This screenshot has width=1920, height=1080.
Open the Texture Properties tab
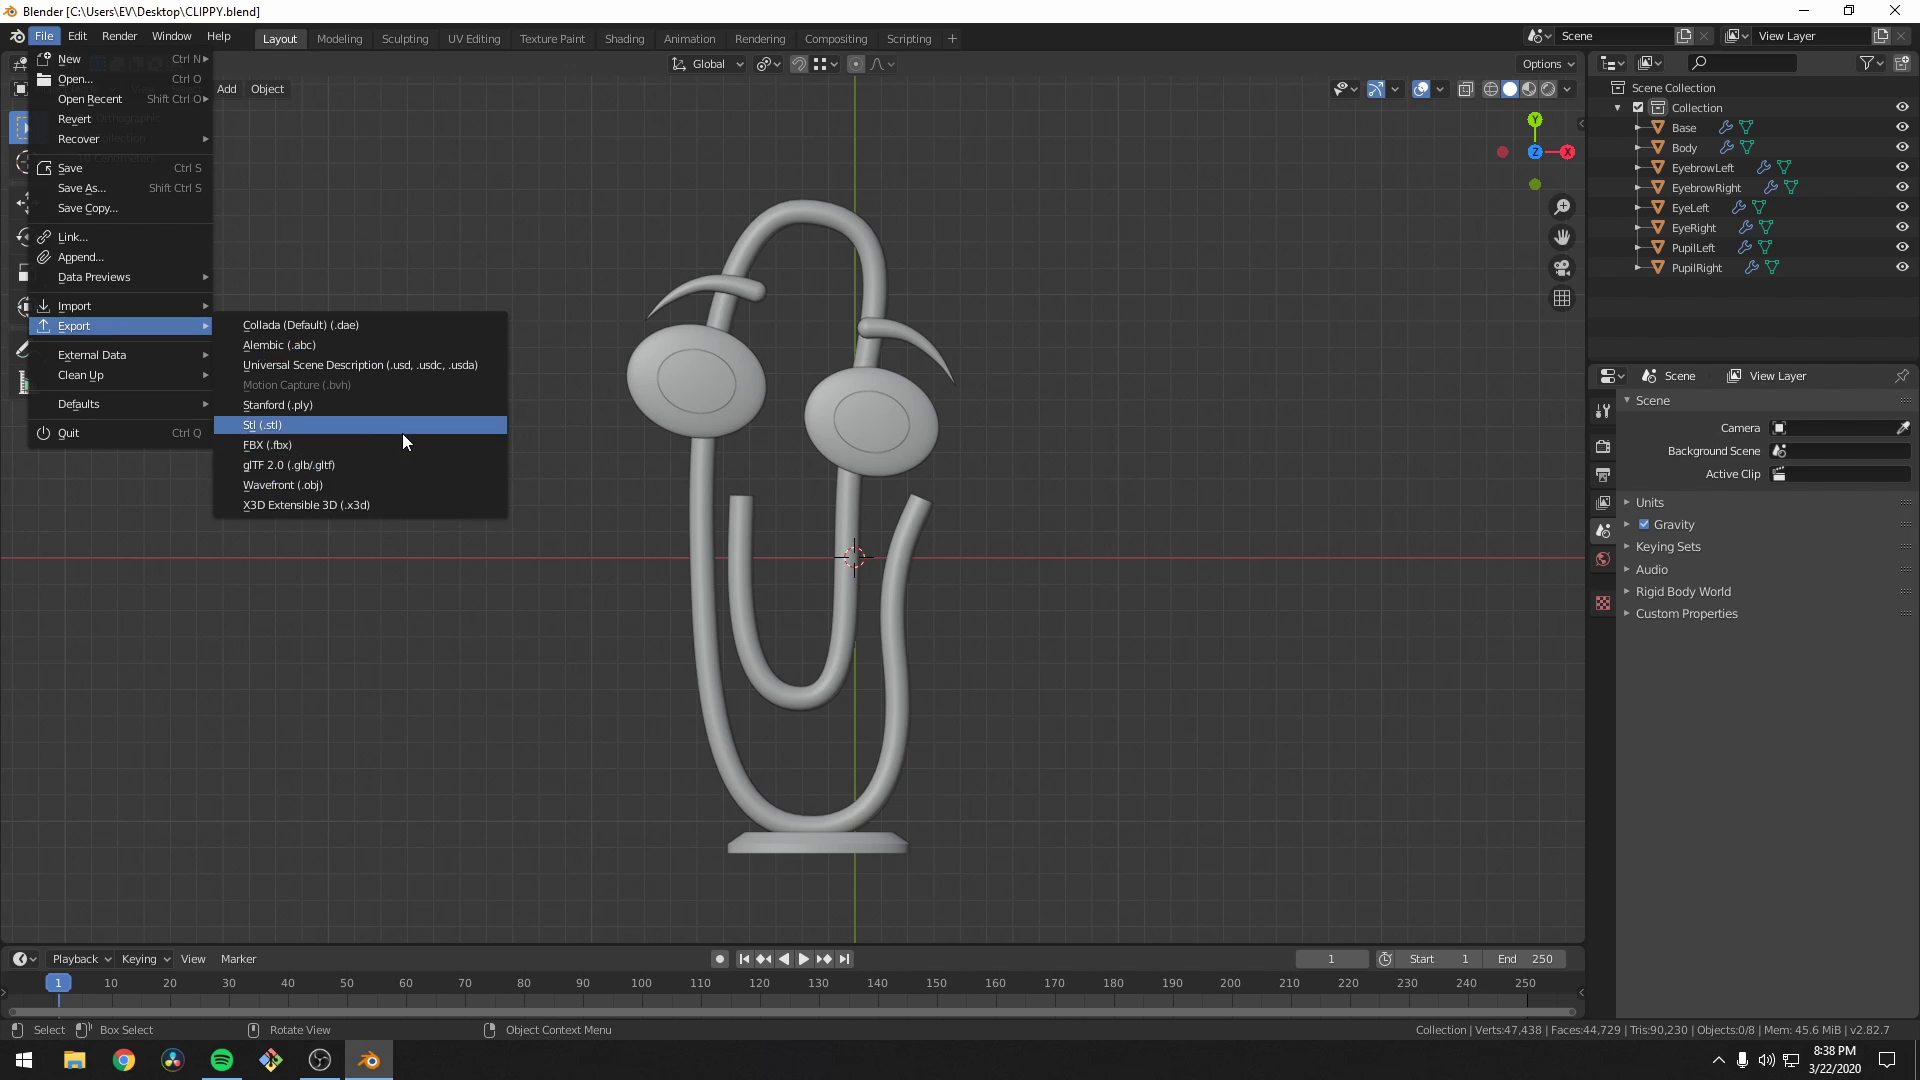click(1603, 603)
